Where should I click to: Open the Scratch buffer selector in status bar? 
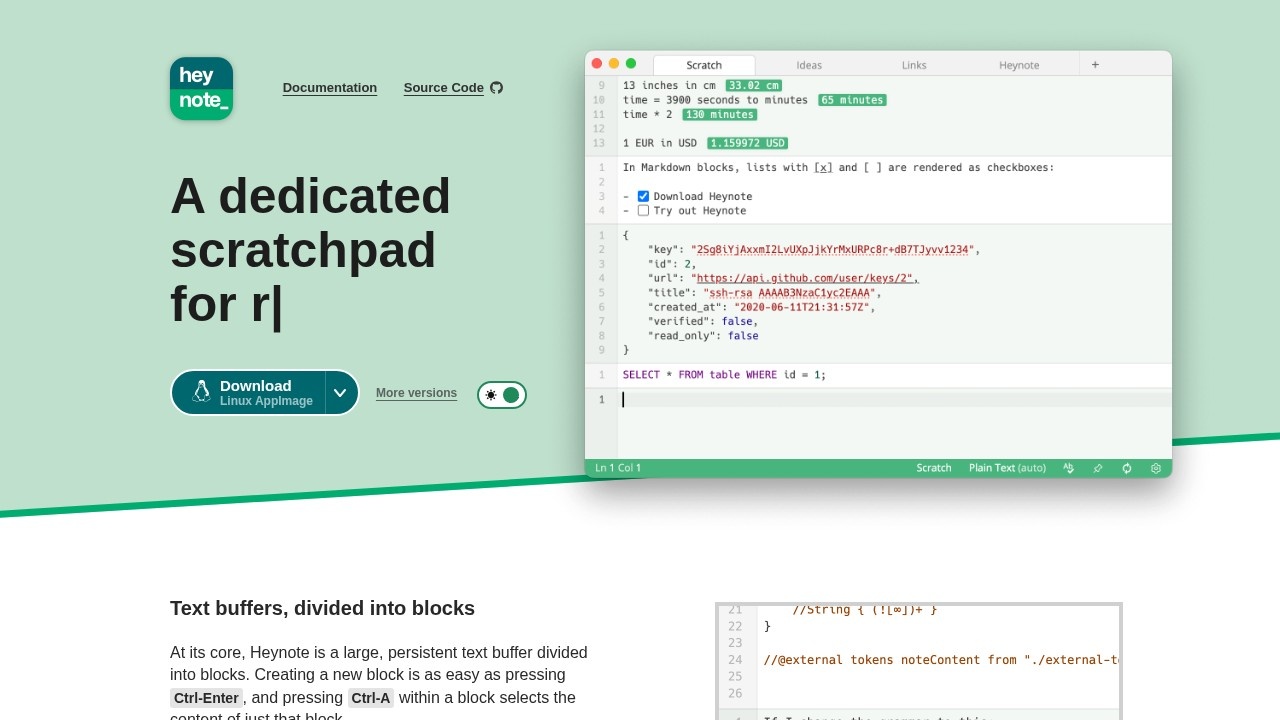coord(934,468)
